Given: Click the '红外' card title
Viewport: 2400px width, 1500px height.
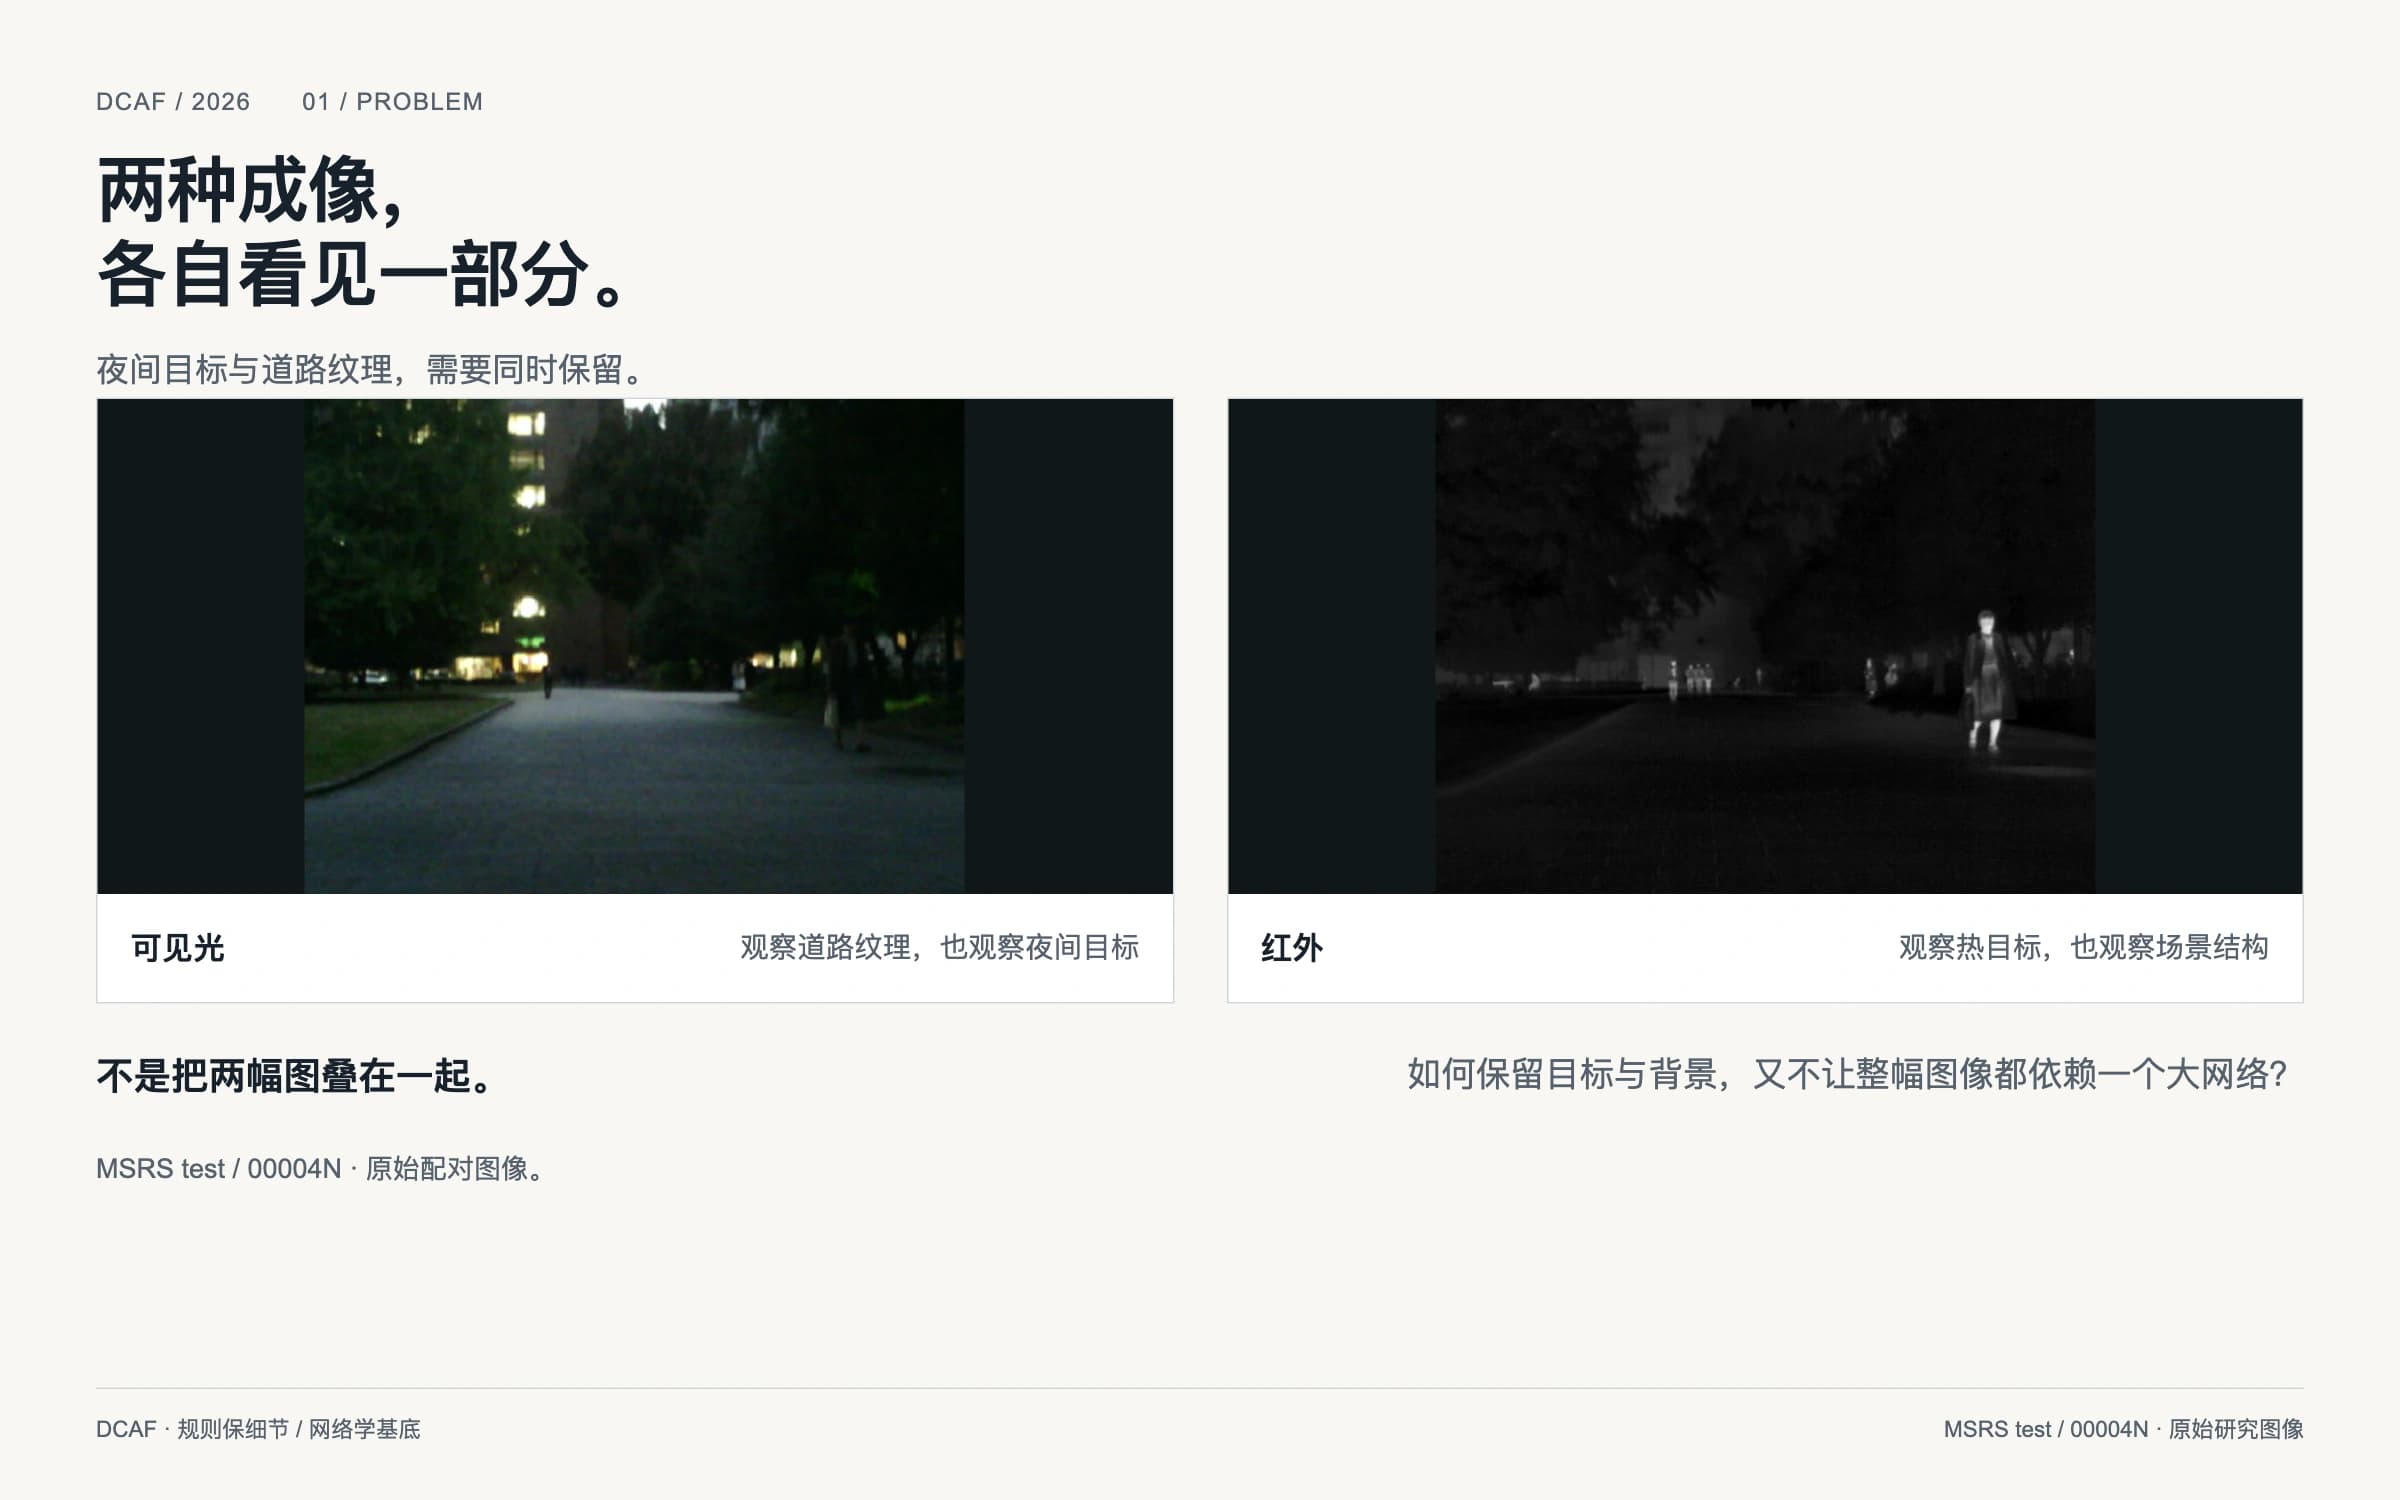Looking at the screenshot, I should (1292, 948).
